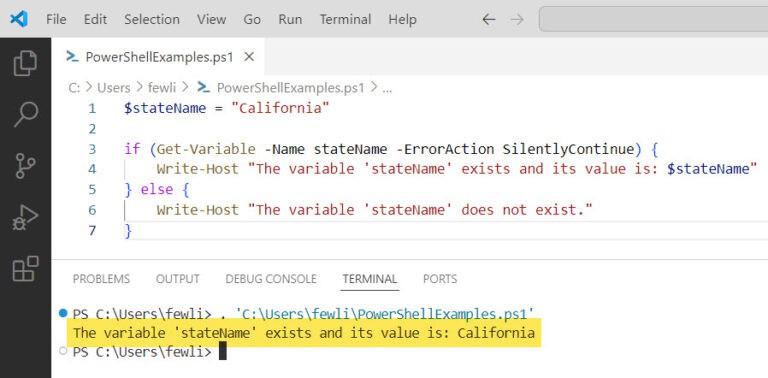Click Get-Variable on line 3
768x378 pixels.
[x=206, y=149]
